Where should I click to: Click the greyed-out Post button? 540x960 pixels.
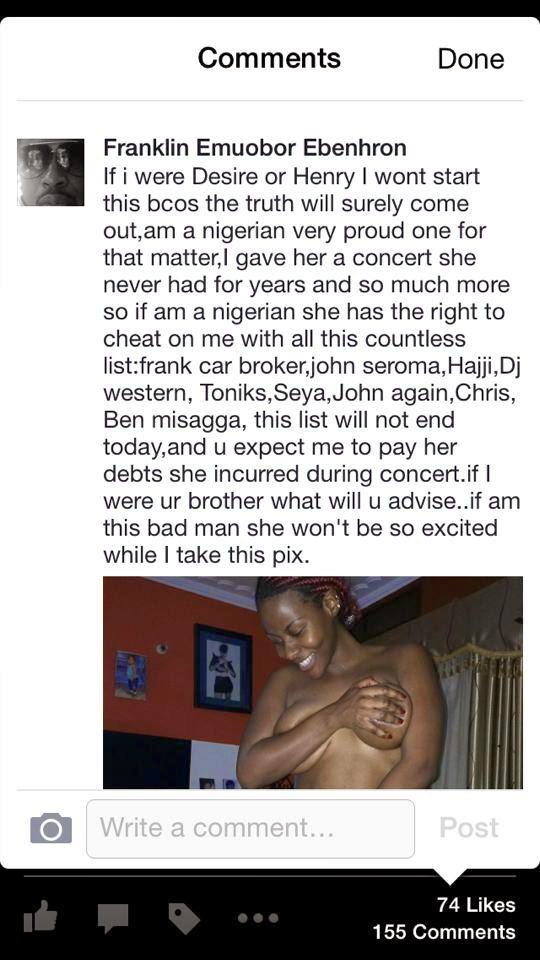[x=469, y=828]
